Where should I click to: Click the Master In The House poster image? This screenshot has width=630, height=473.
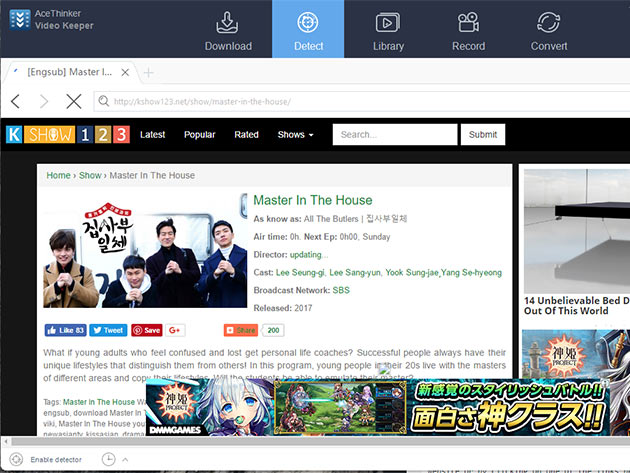tap(145, 250)
